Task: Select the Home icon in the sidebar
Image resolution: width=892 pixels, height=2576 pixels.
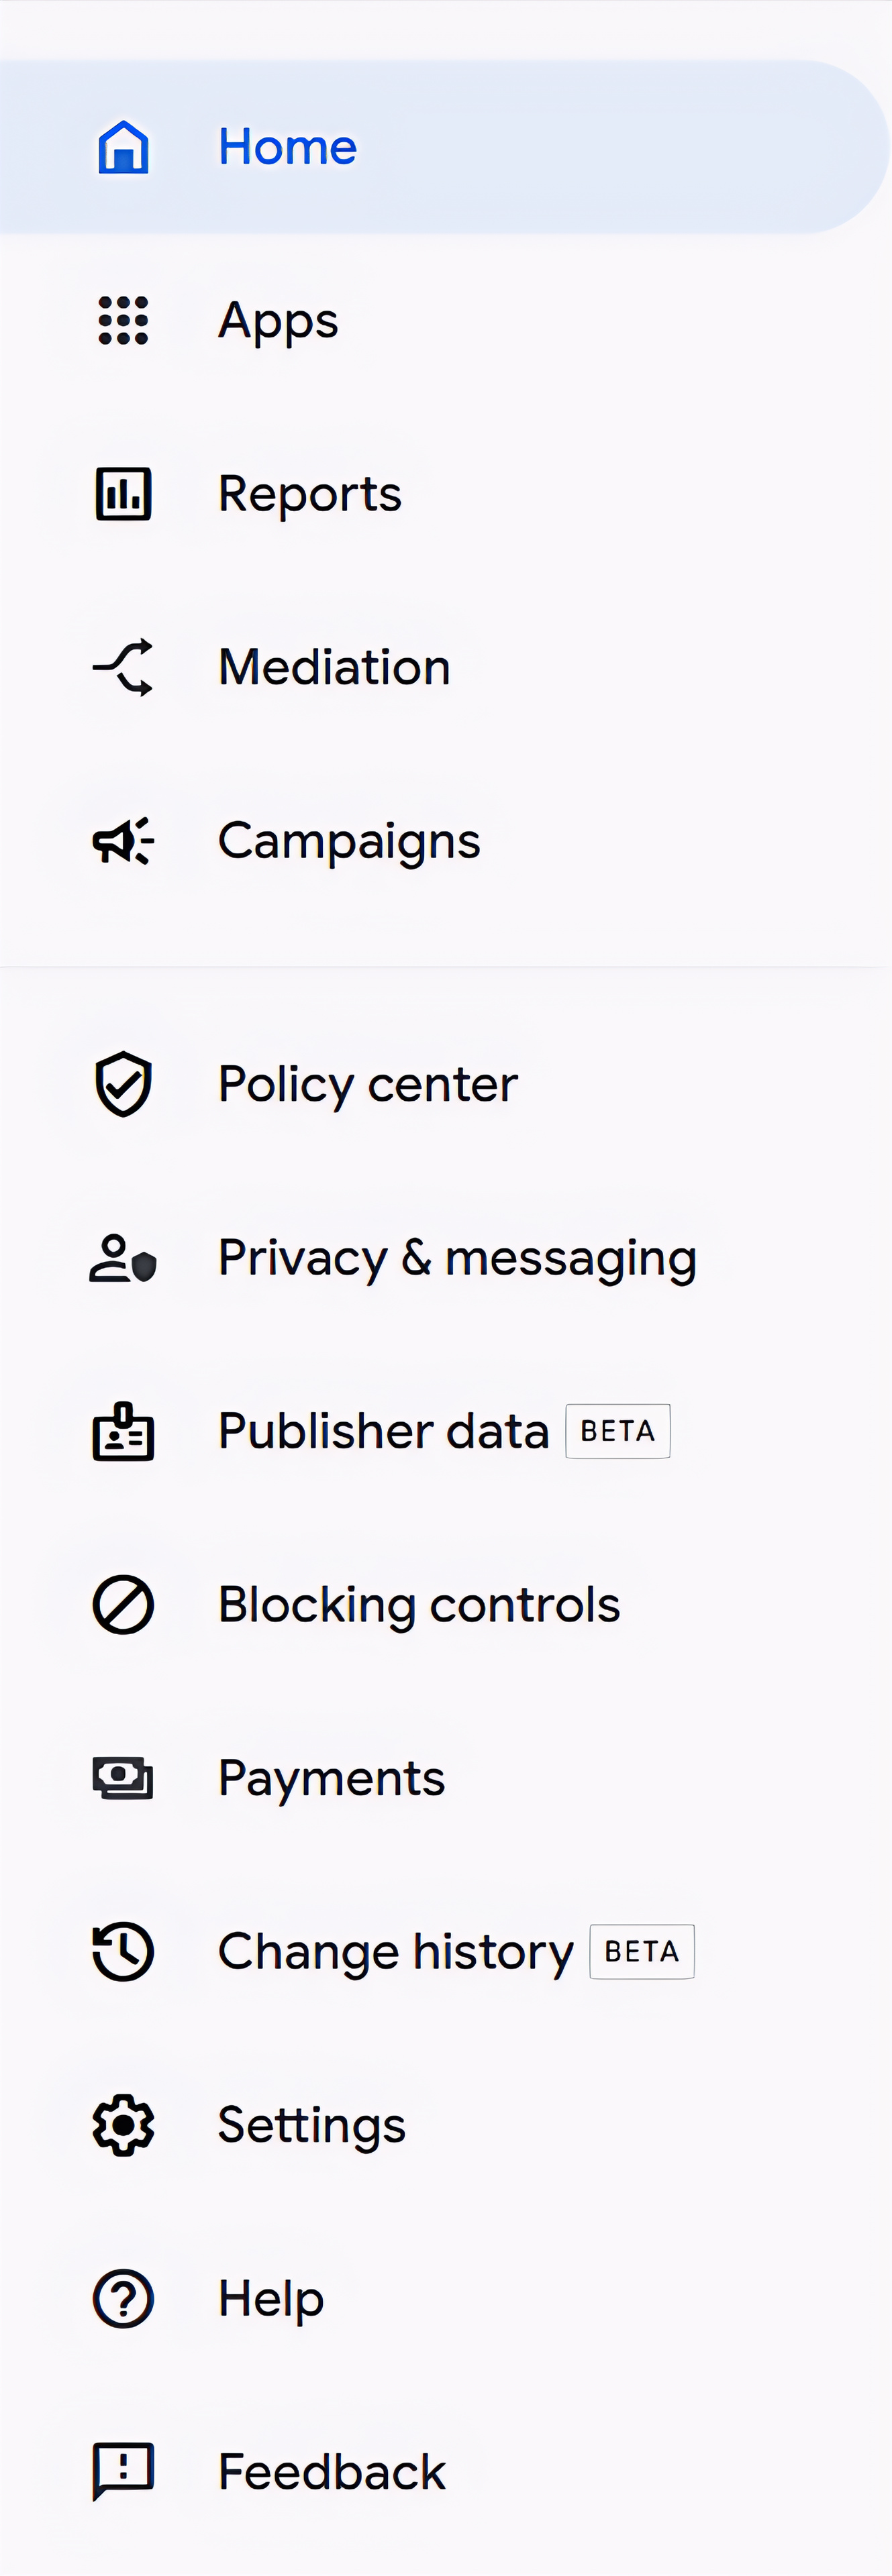Action: click(122, 147)
